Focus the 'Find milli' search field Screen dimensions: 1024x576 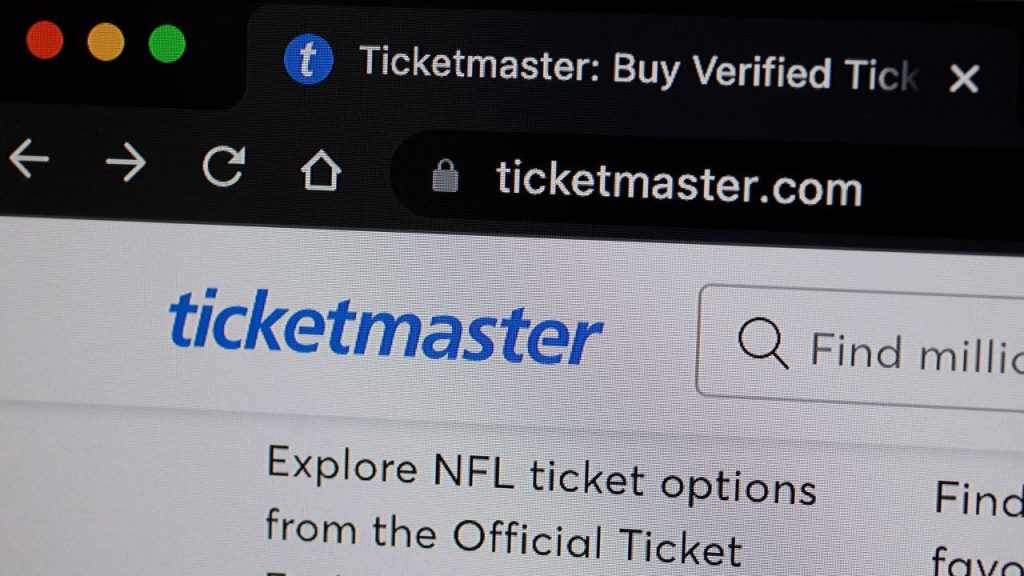(861, 347)
